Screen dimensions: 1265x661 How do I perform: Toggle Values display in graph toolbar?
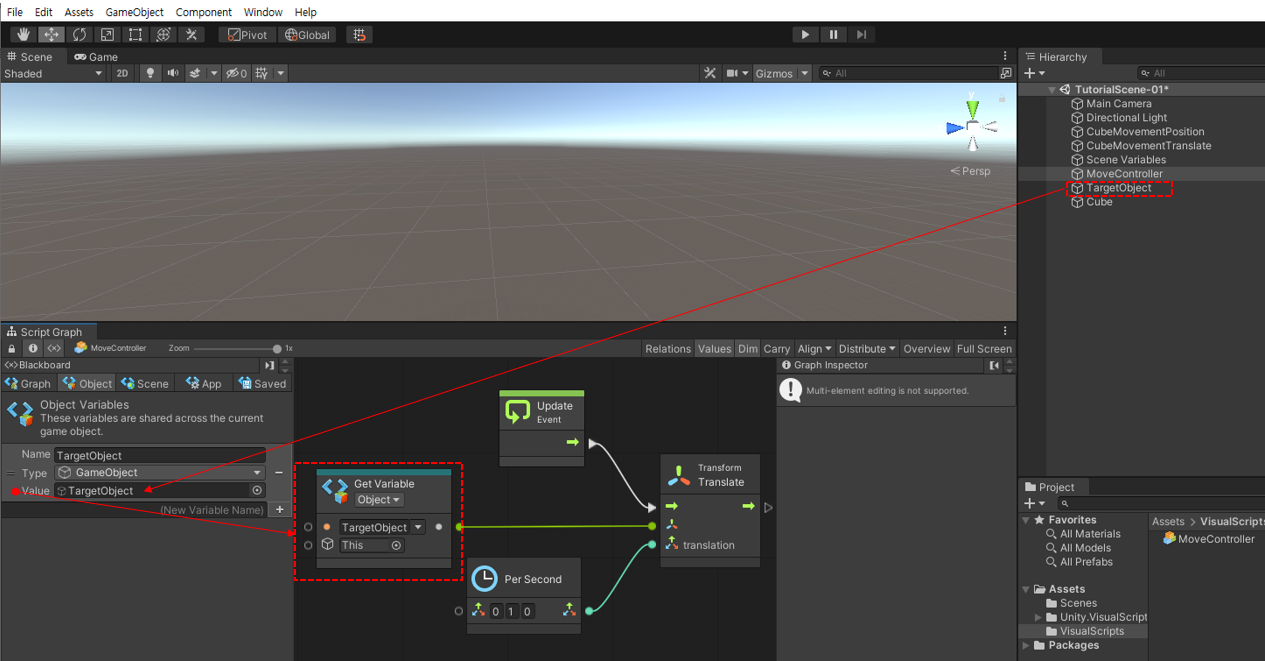[714, 348]
